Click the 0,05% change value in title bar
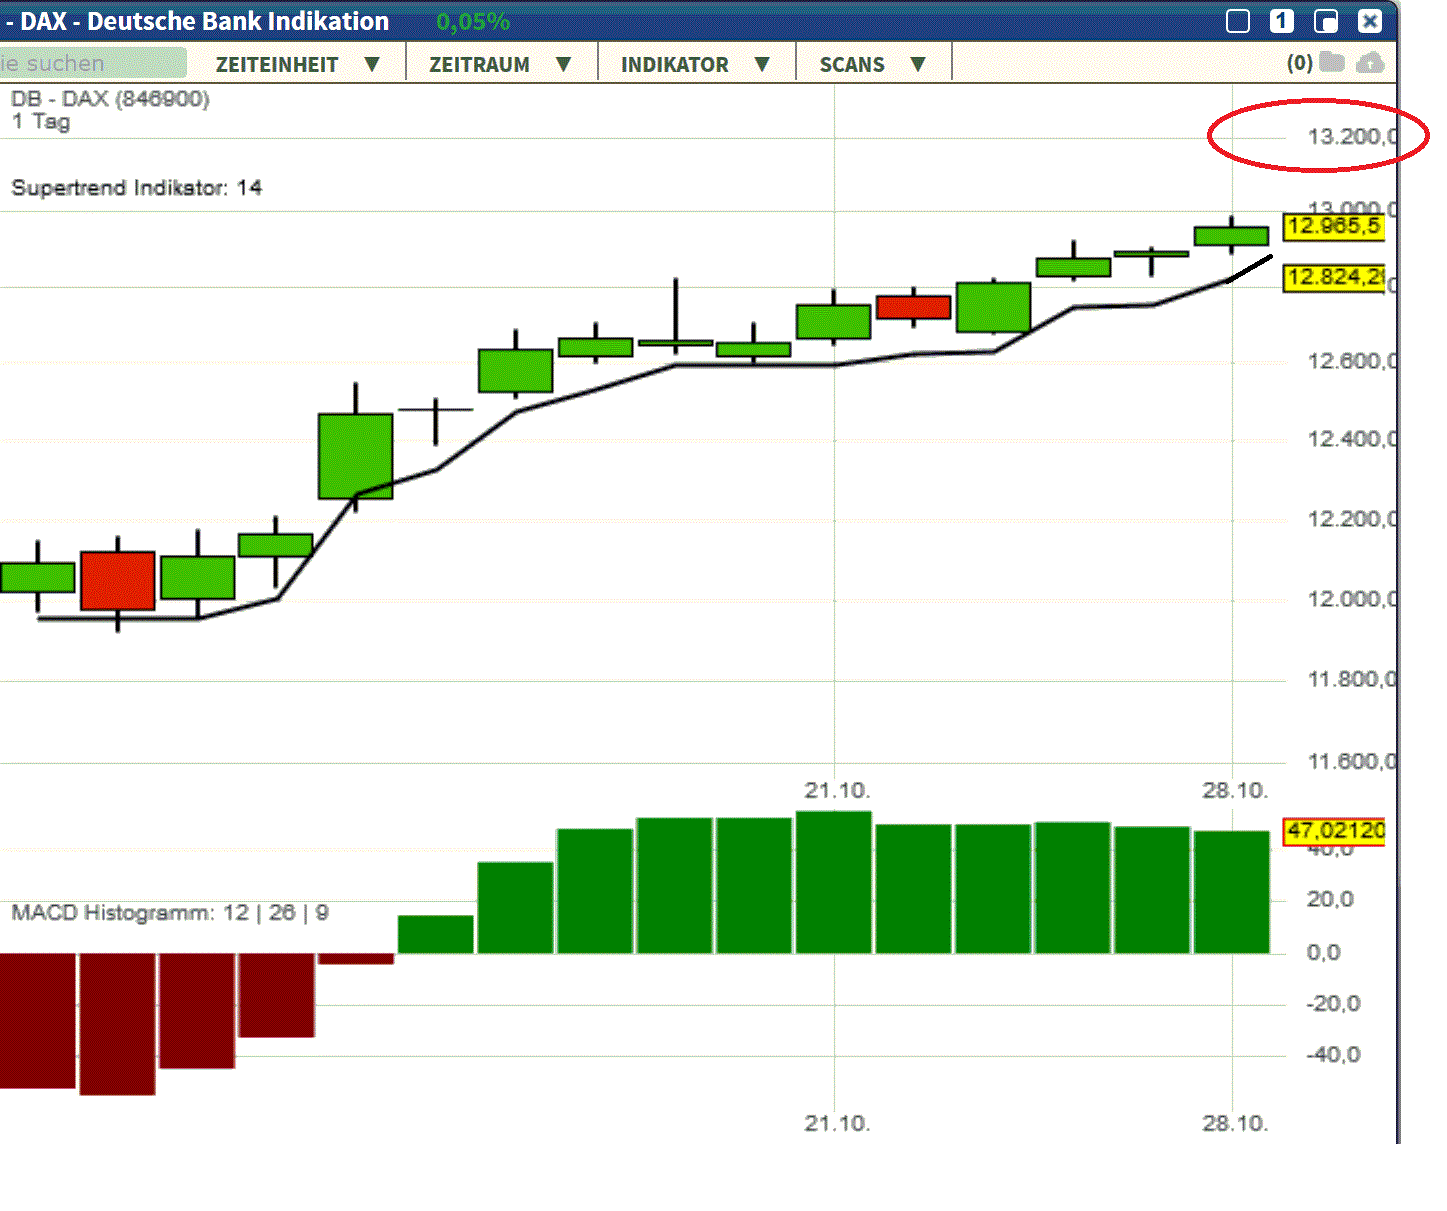1447x1211 pixels. coord(473,22)
